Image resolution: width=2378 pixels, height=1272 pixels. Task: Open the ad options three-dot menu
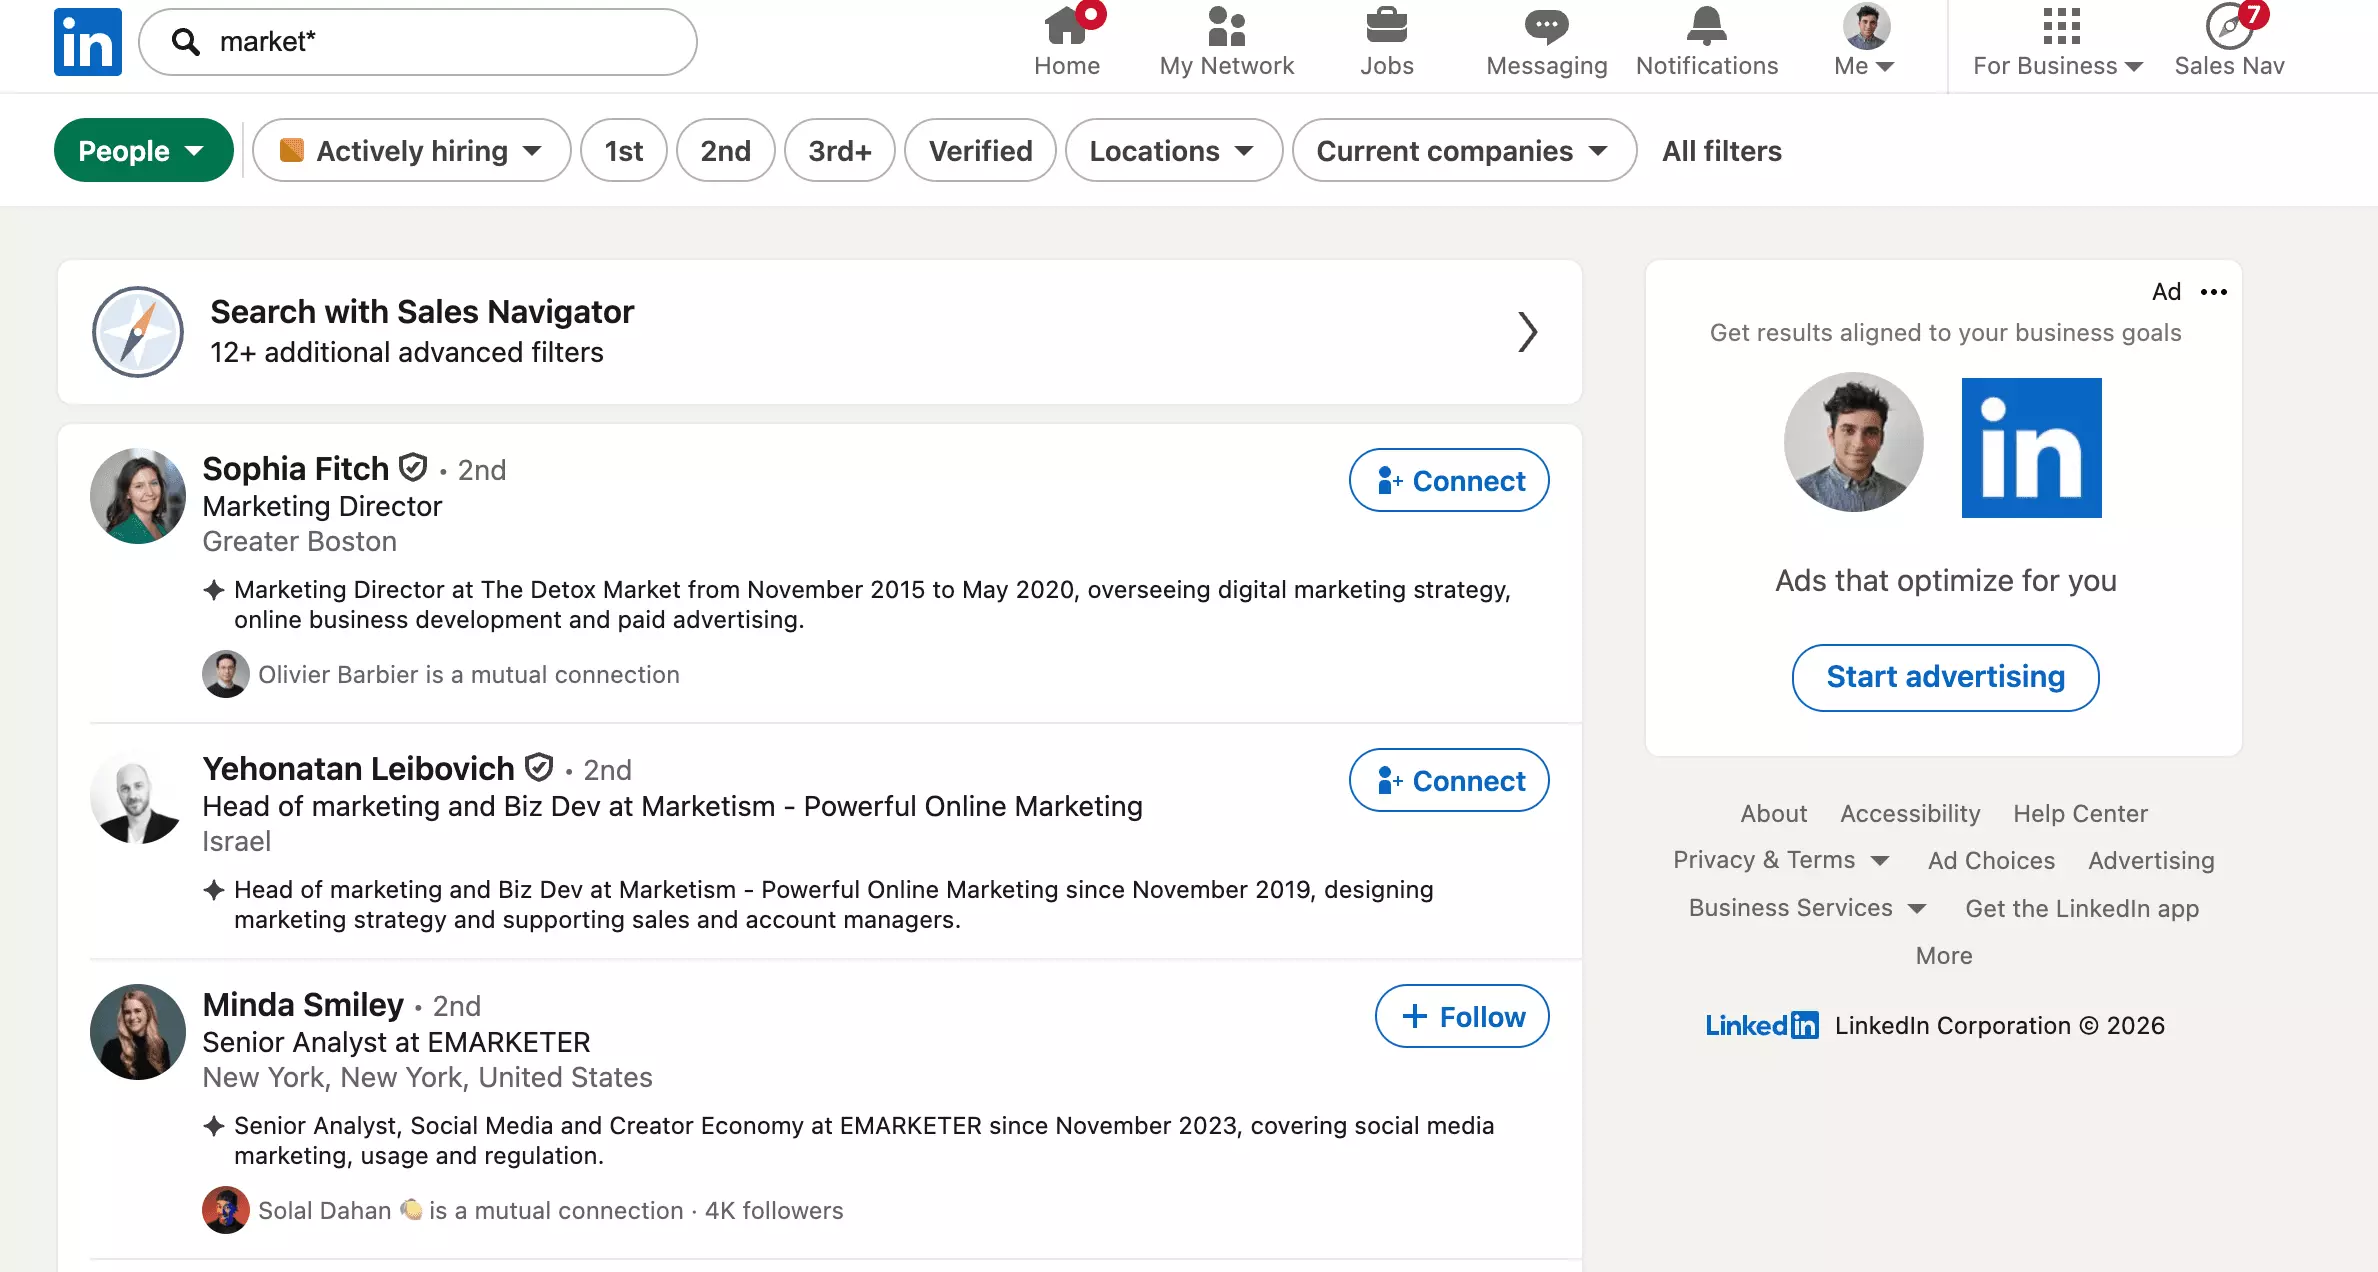pos(2214,292)
